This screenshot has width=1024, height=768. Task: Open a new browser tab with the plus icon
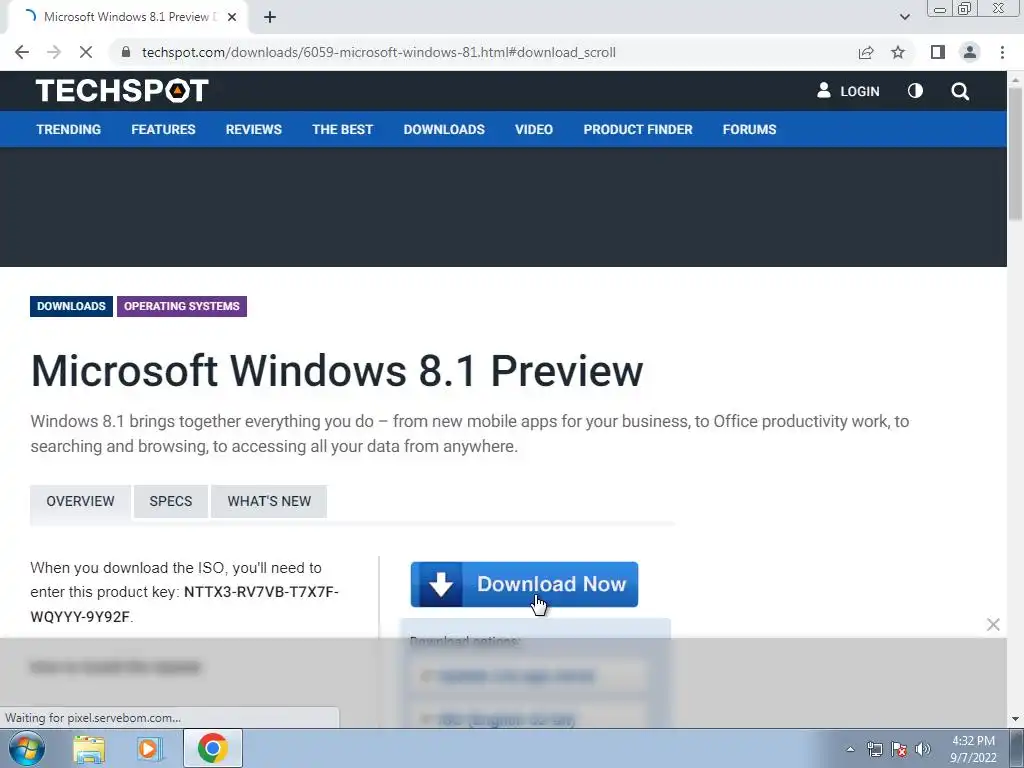pyautogui.click(x=270, y=17)
